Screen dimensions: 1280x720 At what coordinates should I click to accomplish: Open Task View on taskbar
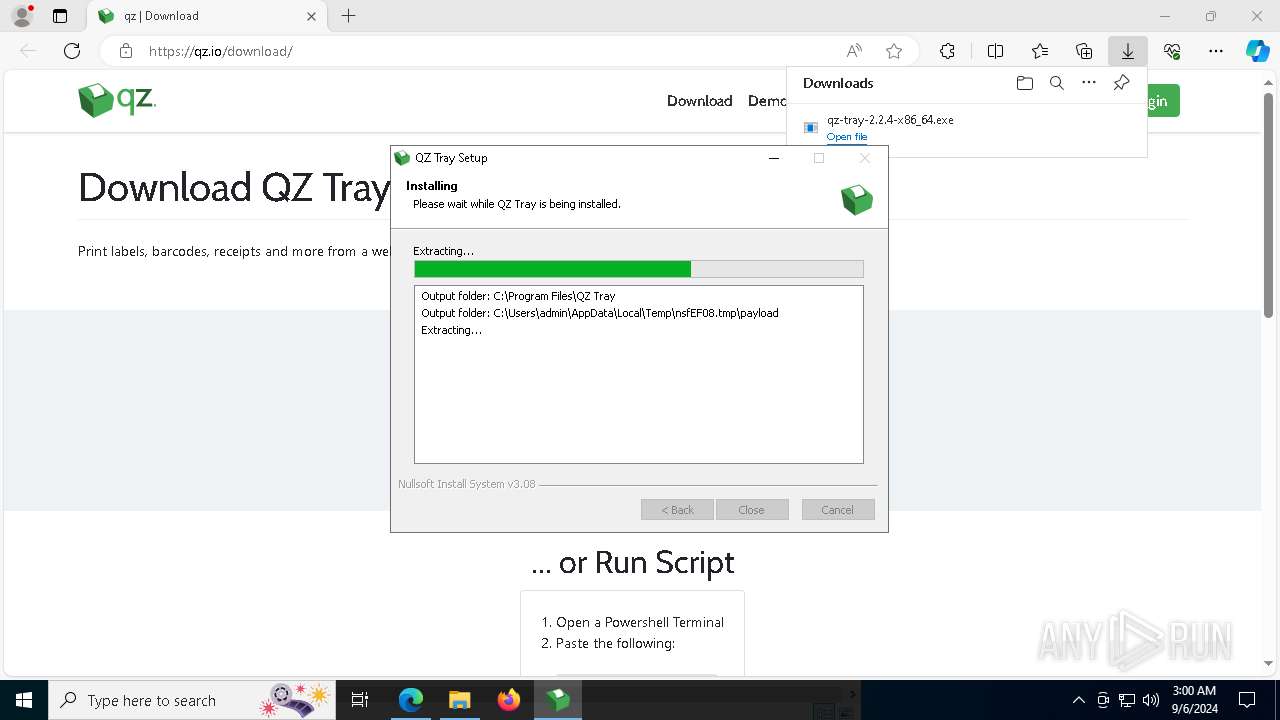[360, 700]
